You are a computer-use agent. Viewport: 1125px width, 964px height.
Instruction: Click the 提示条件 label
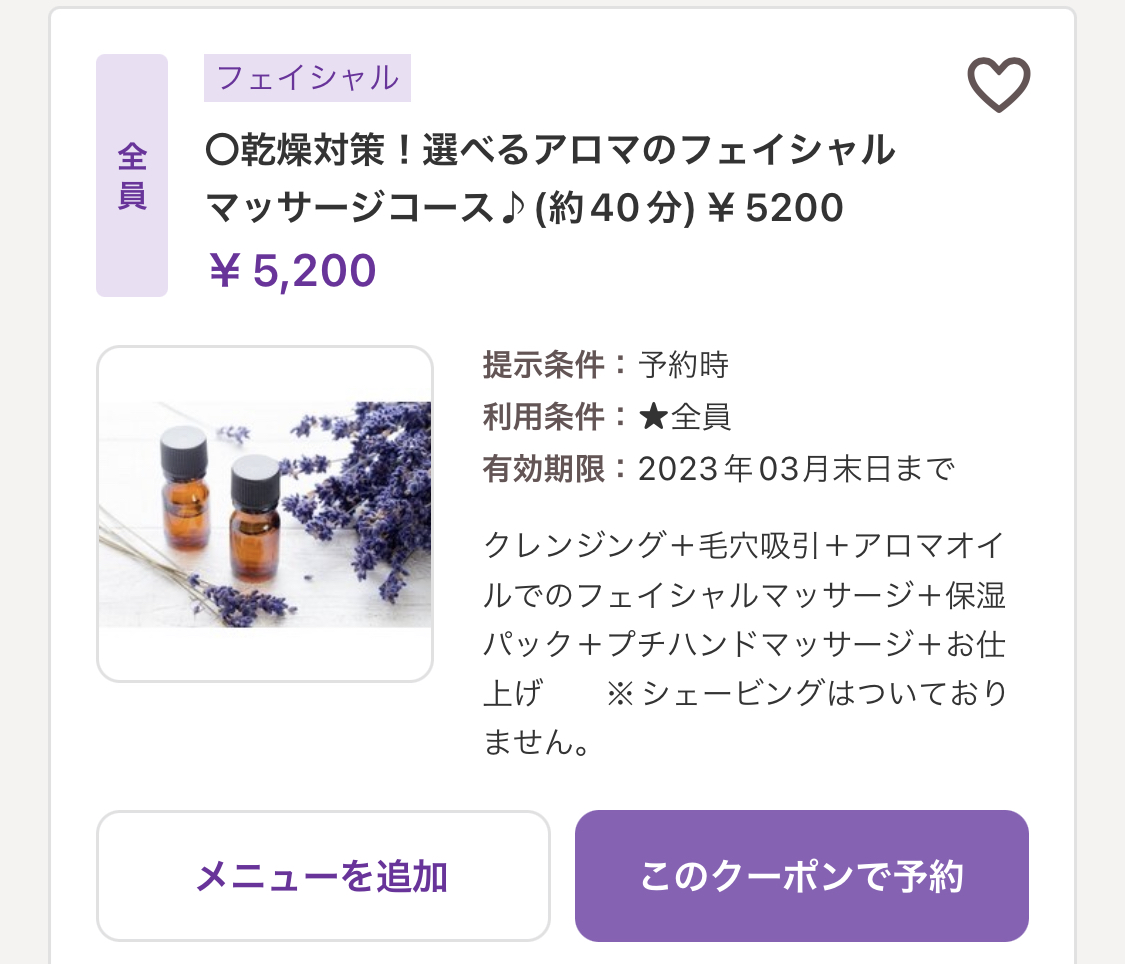pos(544,364)
